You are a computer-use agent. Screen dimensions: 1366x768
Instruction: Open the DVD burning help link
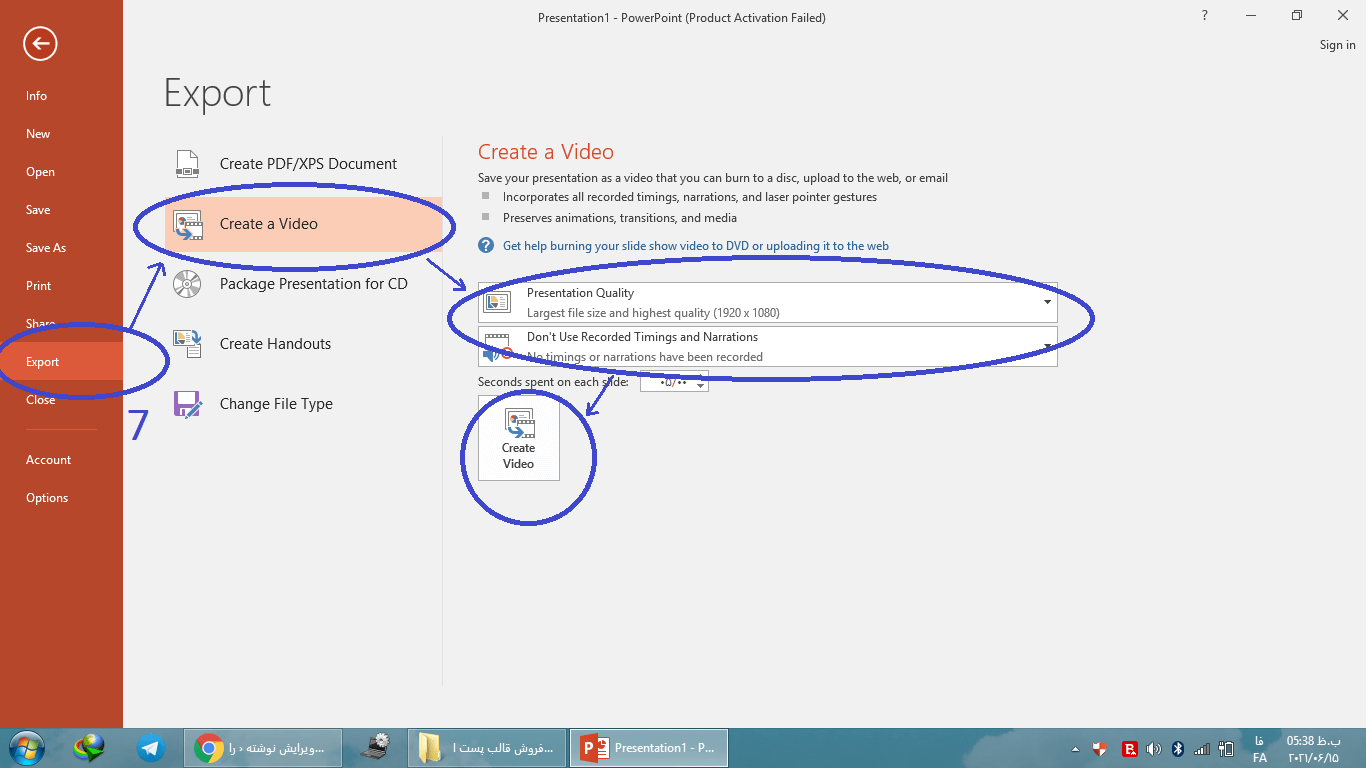(695, 246)
